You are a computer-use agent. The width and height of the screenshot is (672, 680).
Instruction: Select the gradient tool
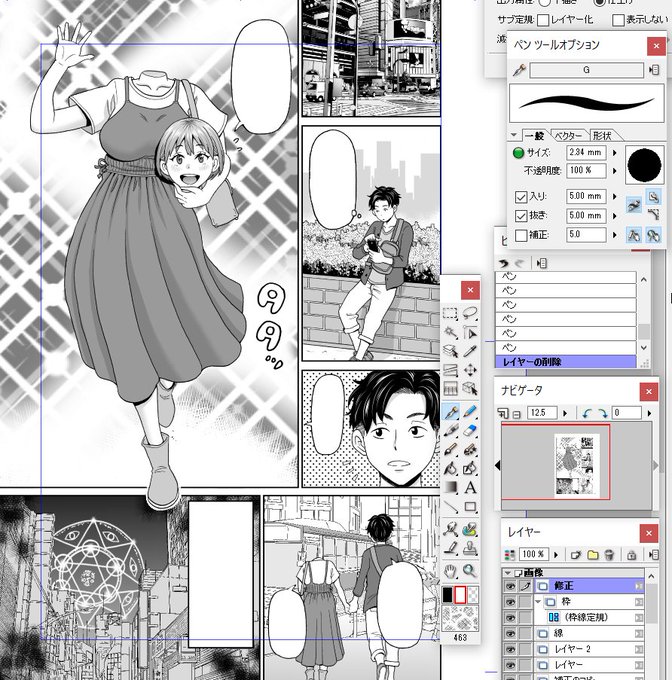click(x=450, y=487)
